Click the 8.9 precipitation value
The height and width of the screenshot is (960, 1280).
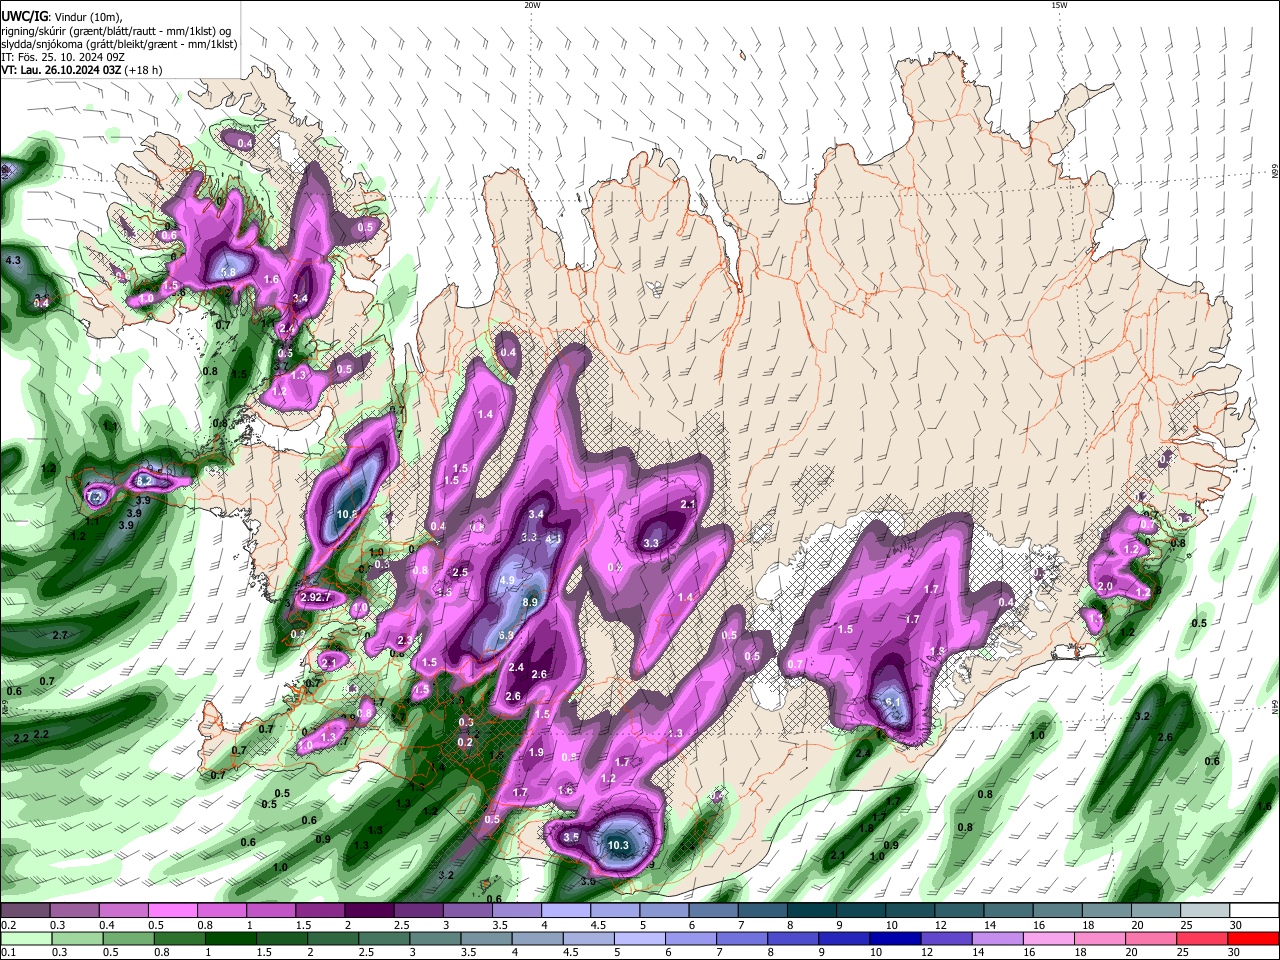point(530,602)
